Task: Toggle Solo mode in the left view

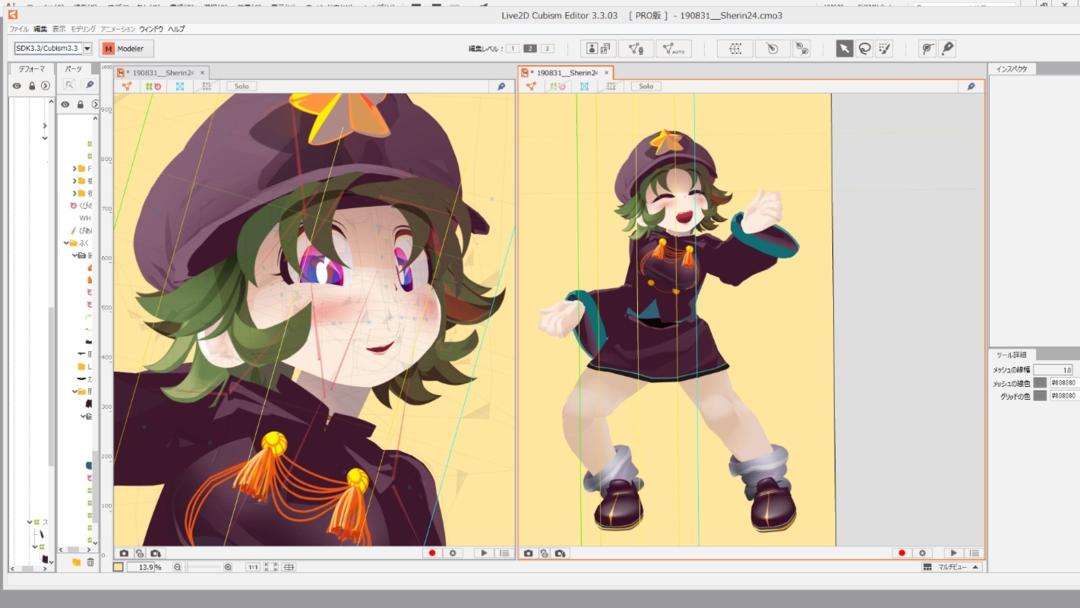Action: tap(241, 86)
